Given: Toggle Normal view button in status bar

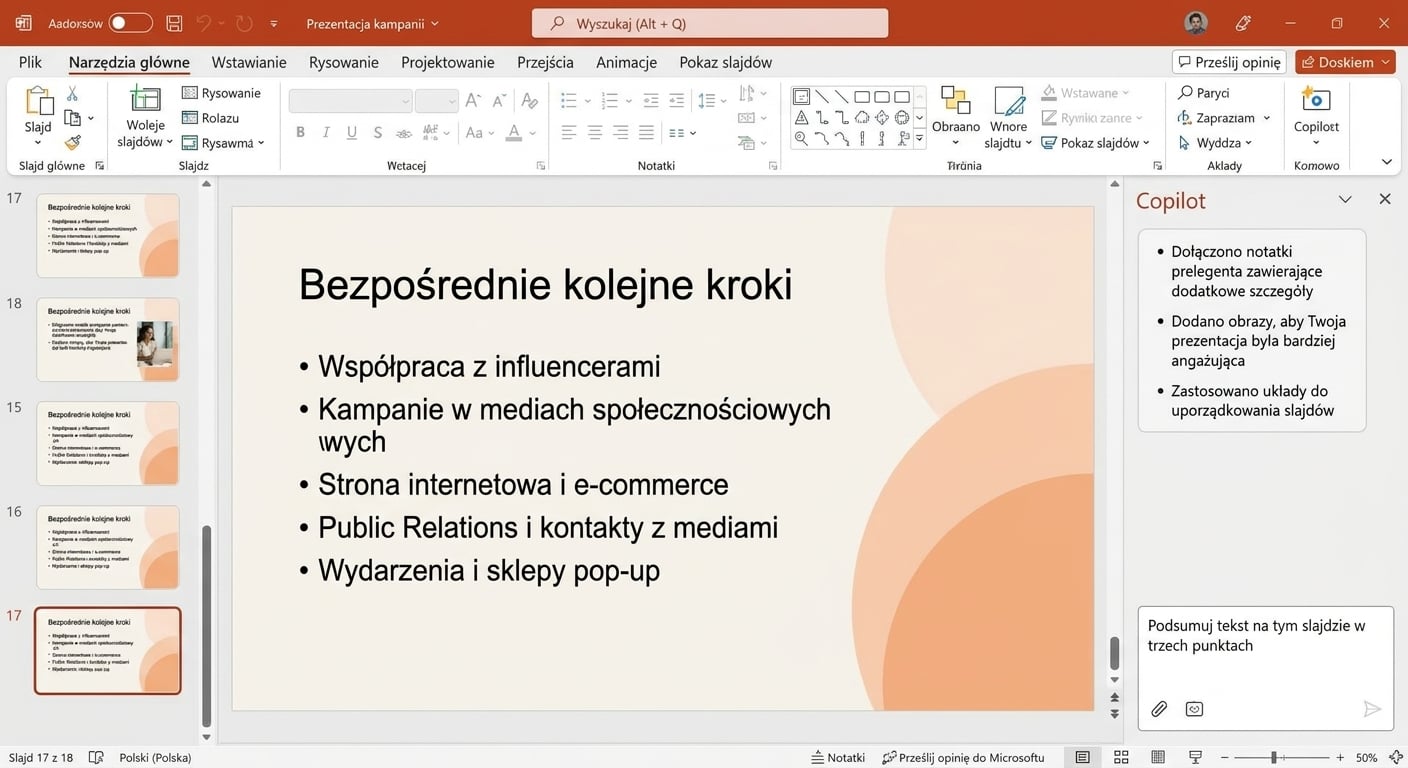Looking at the screenshot, I should pos(1083,757).
